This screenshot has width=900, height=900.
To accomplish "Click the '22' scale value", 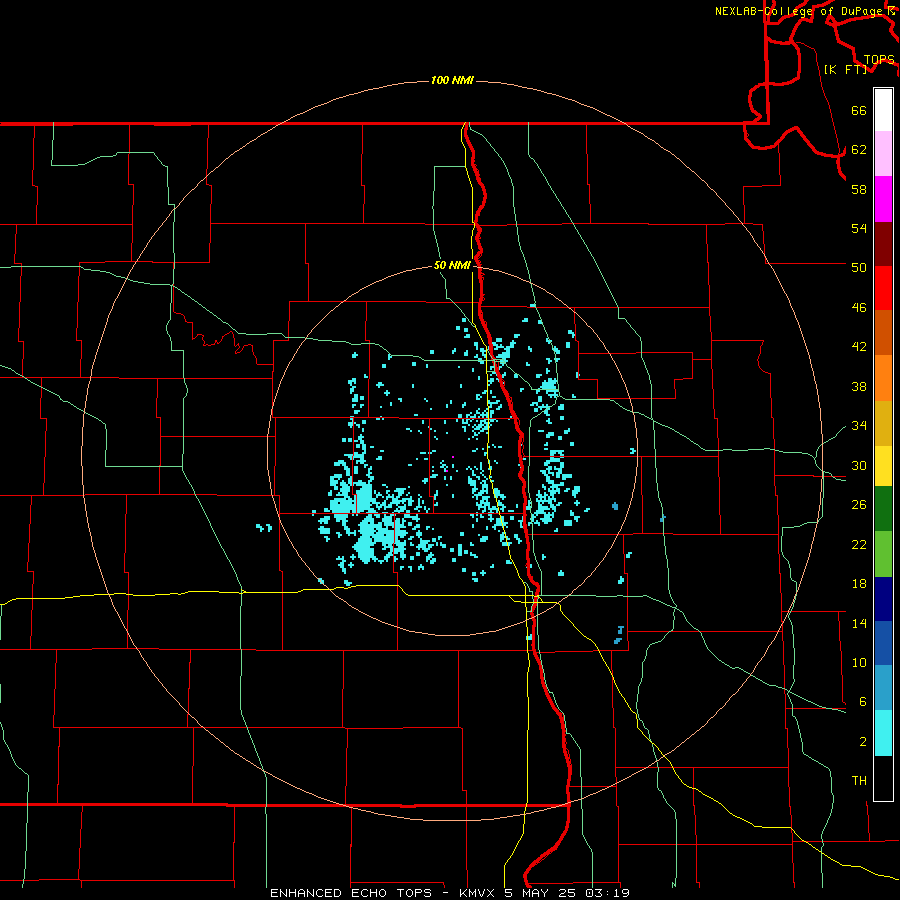I will 859,544.
